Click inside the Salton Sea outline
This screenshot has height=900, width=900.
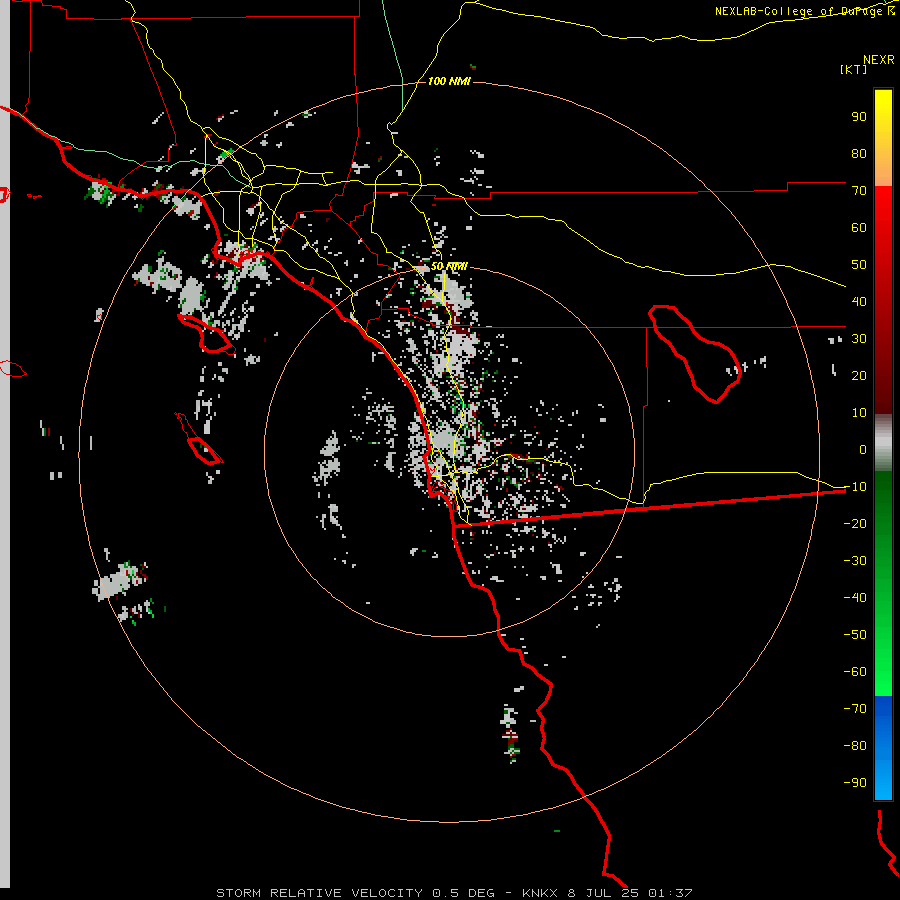click(x=693, y=352)
